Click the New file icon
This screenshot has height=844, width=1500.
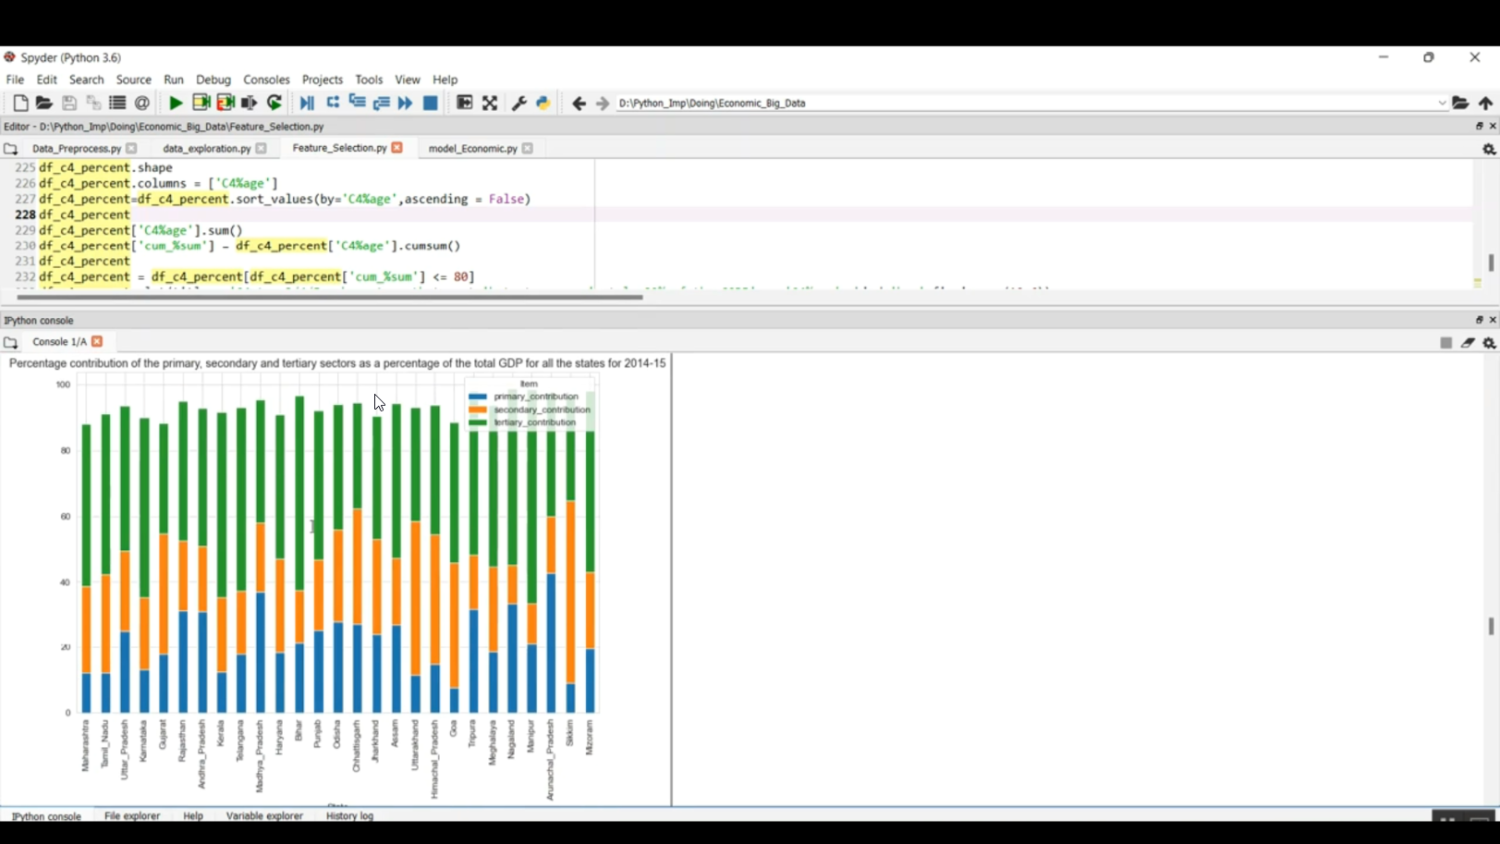20,103
